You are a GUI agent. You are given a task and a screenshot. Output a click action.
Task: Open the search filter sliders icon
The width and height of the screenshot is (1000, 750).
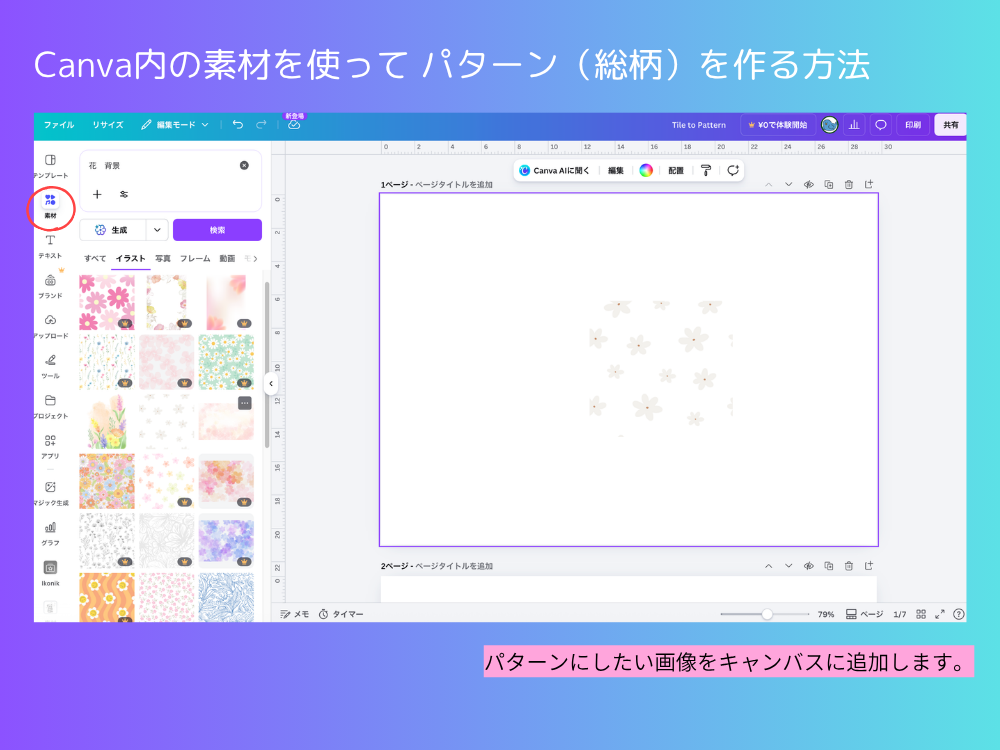point(124,194)
